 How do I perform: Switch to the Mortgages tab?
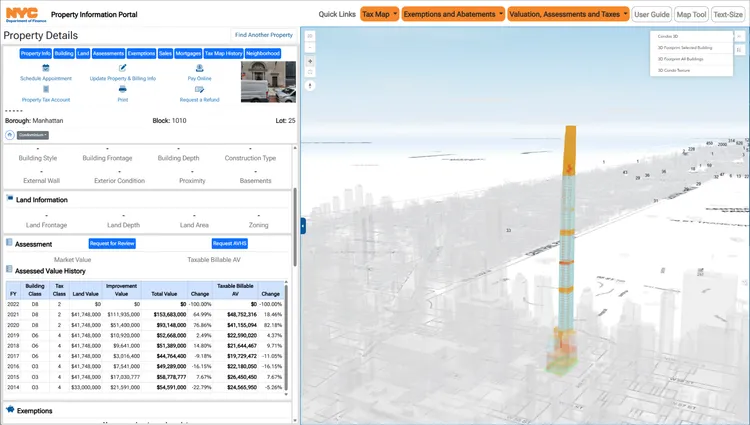coord(188,53)
